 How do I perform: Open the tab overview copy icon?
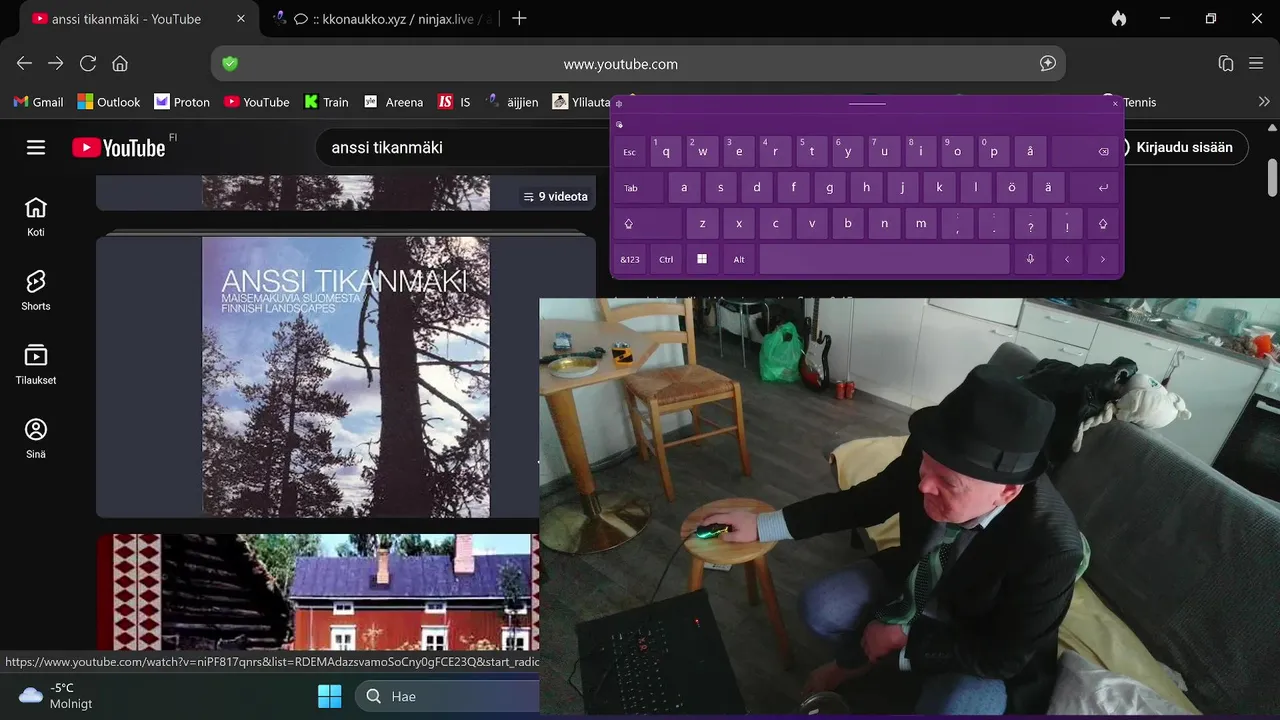1226,63
